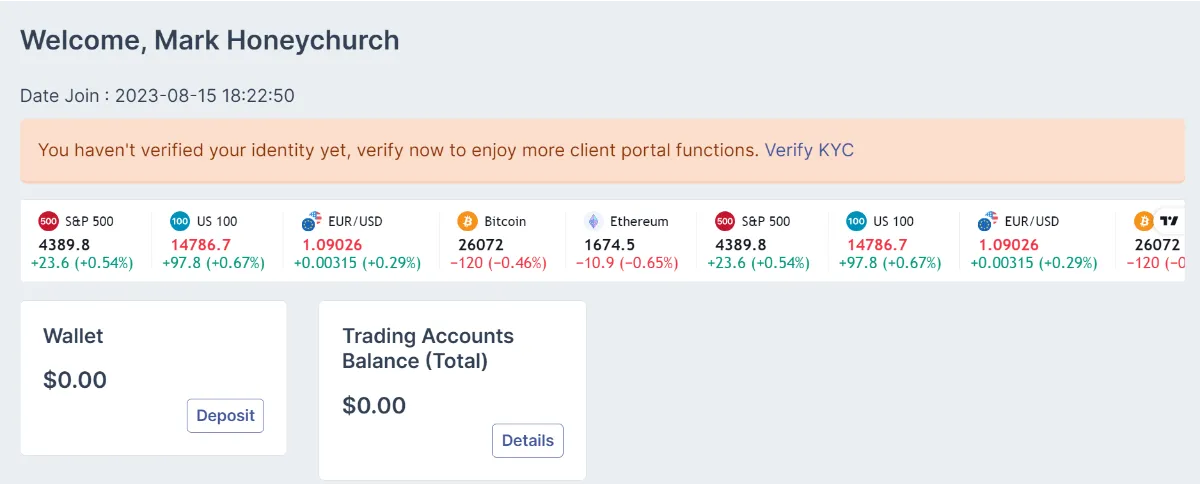Click the Bitcoin orange coin icon
The height and width of the screenshot is (484, 1200).
[x=467, y=221]
